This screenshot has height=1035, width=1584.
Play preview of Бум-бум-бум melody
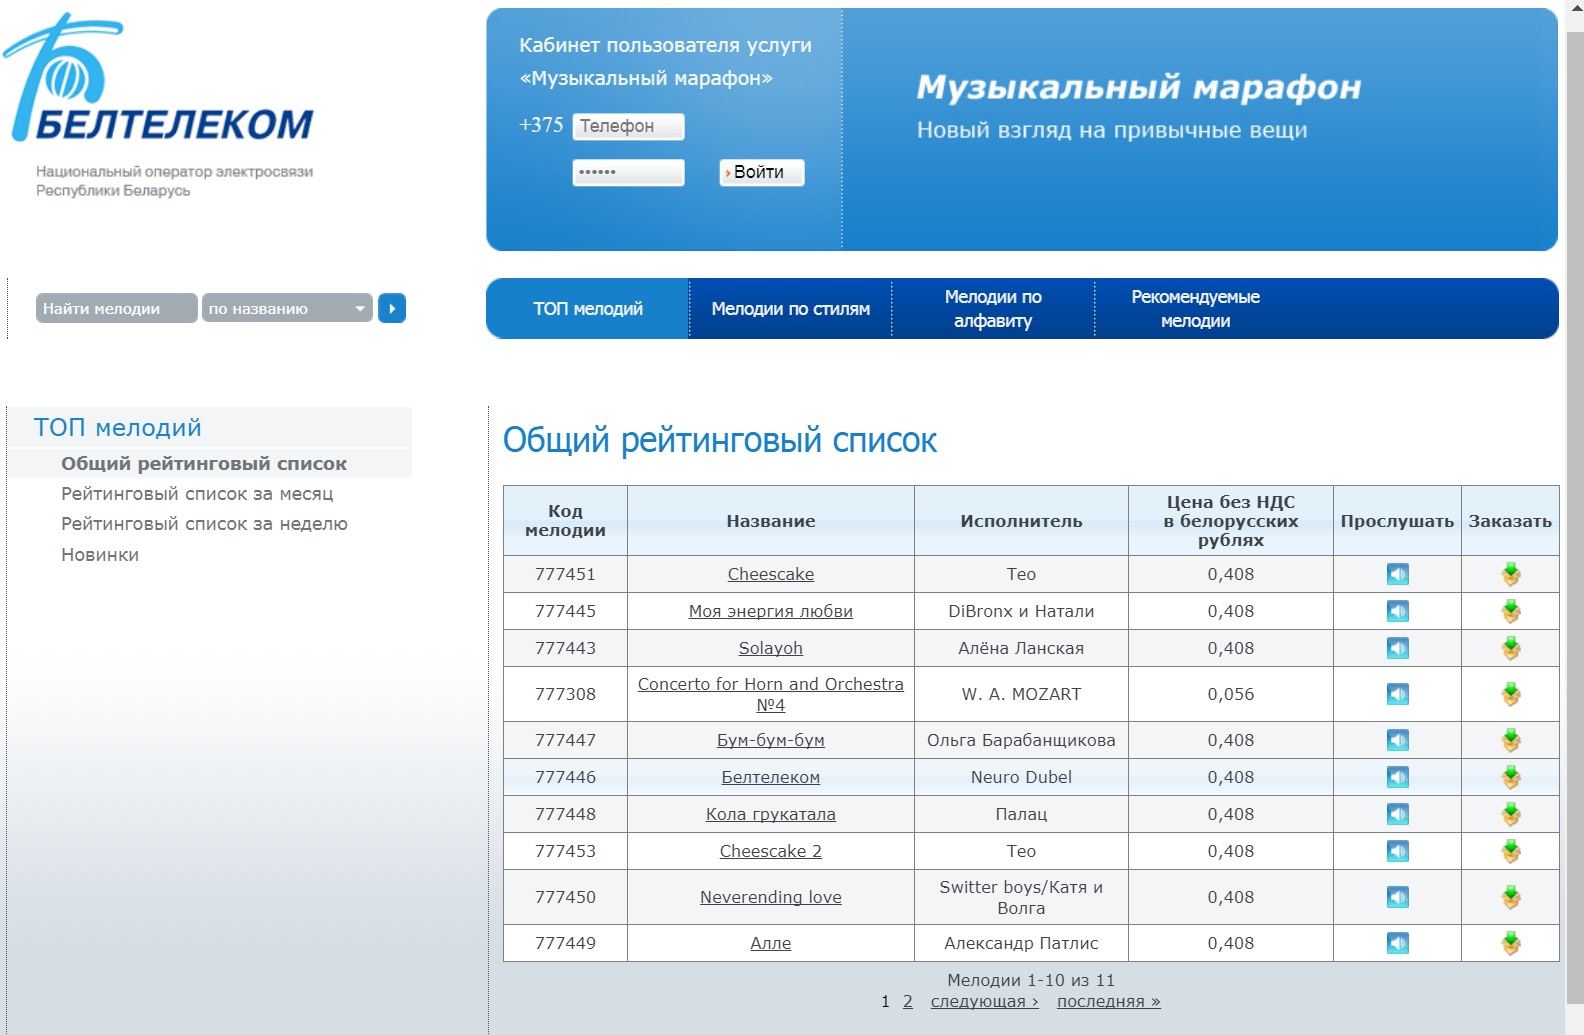(x=1397, y=740)
